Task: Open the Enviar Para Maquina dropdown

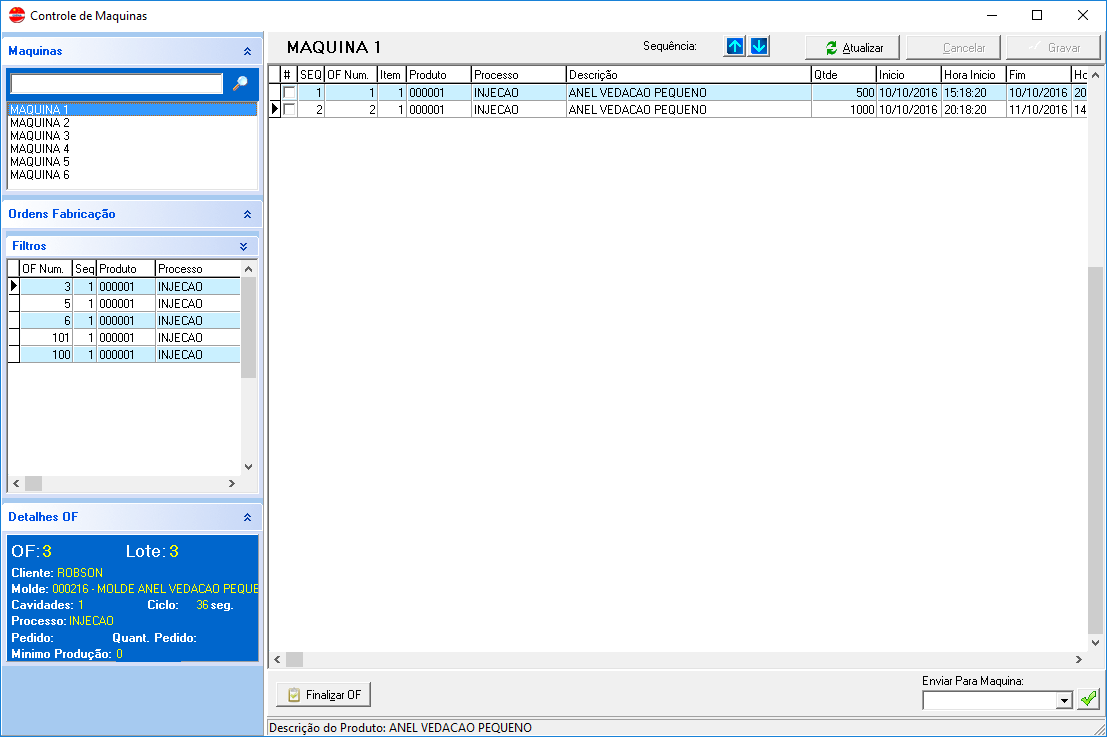Action: (1063, 701)
